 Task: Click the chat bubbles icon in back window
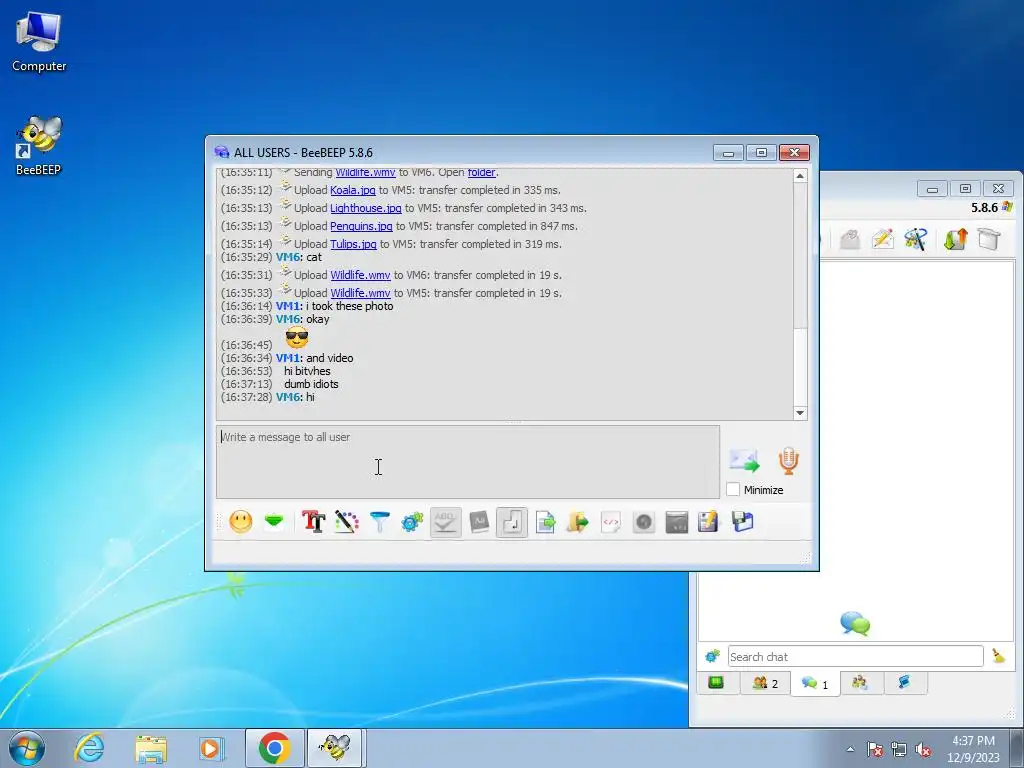855,624
